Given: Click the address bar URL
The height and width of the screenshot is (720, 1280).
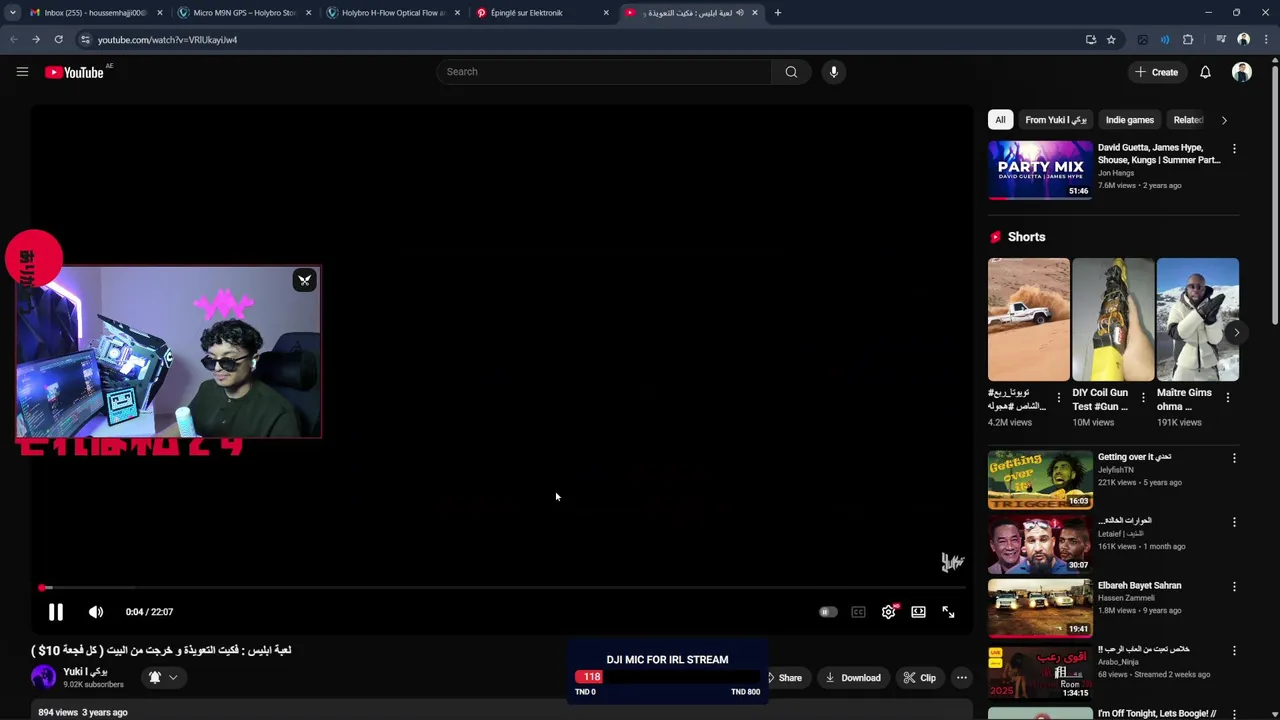Looking at the screenshot, I should [167, 40].
